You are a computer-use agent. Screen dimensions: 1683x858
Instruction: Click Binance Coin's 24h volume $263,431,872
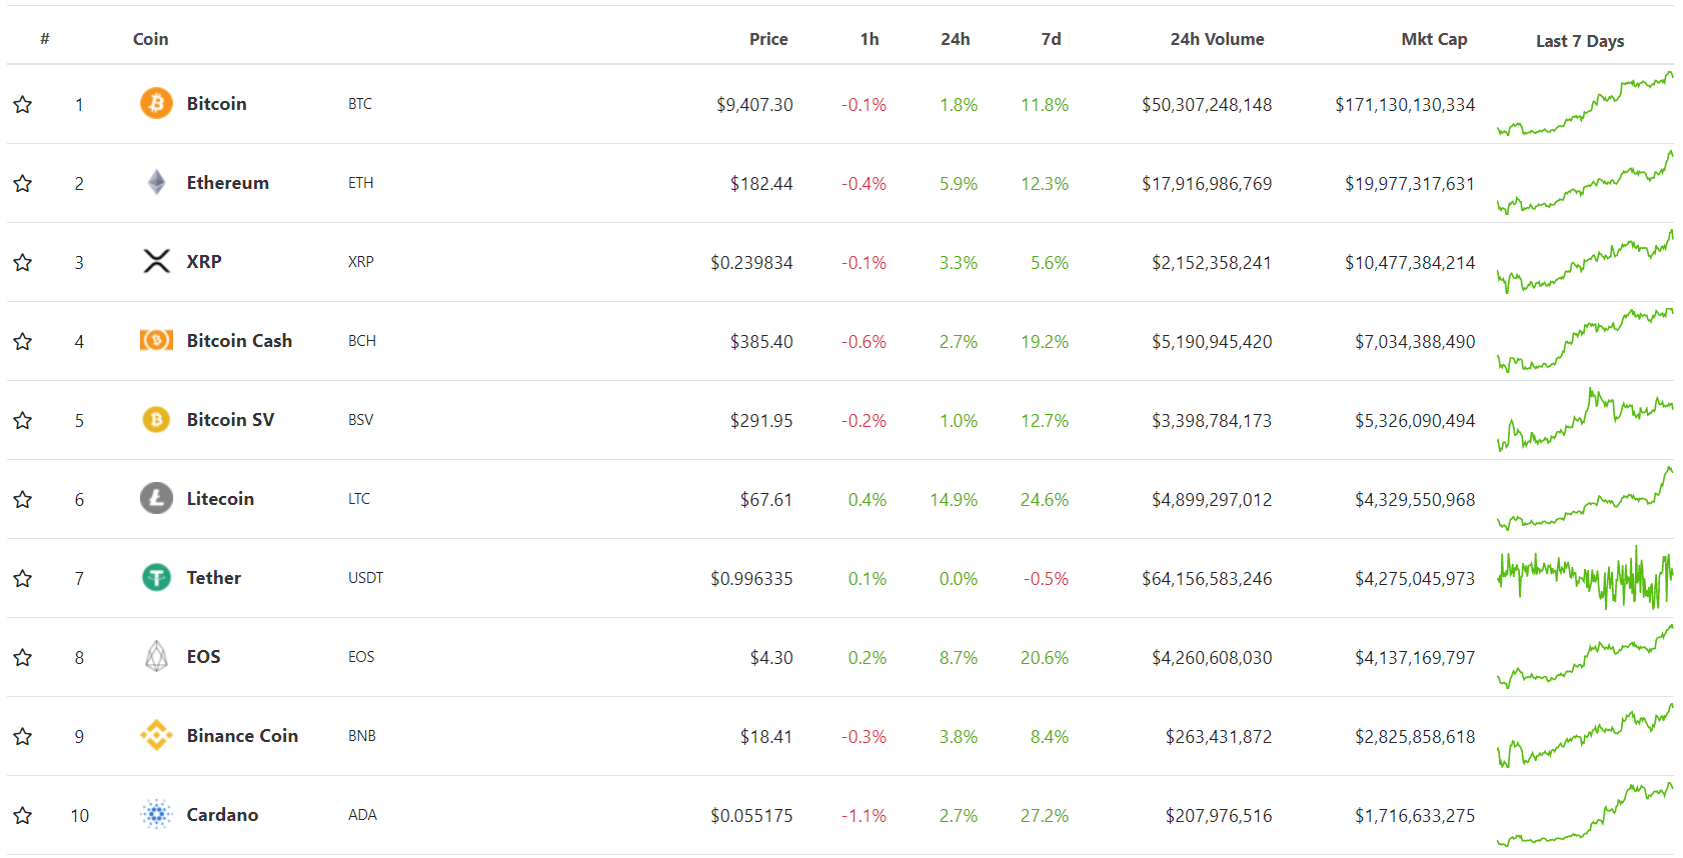(1219, 736)
